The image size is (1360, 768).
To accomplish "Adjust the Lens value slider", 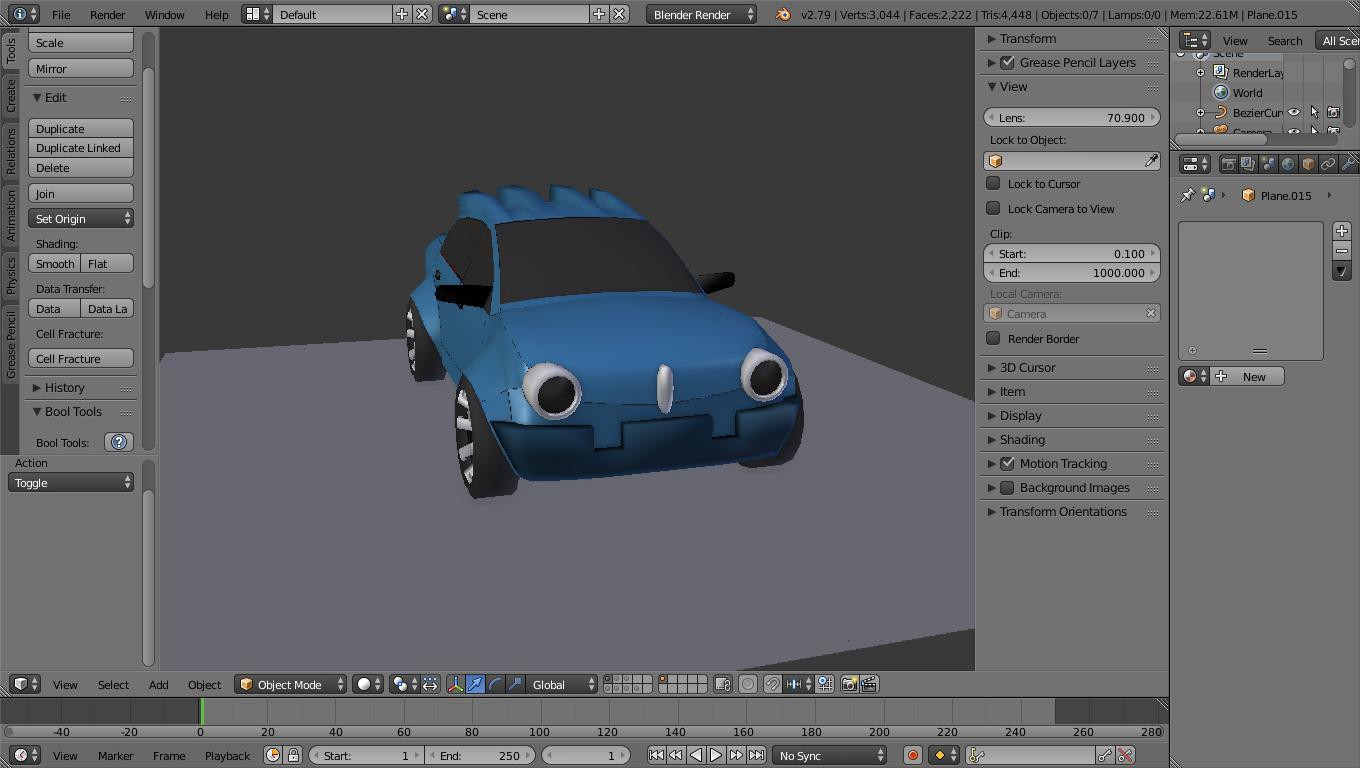I will tap(1072, 117).
